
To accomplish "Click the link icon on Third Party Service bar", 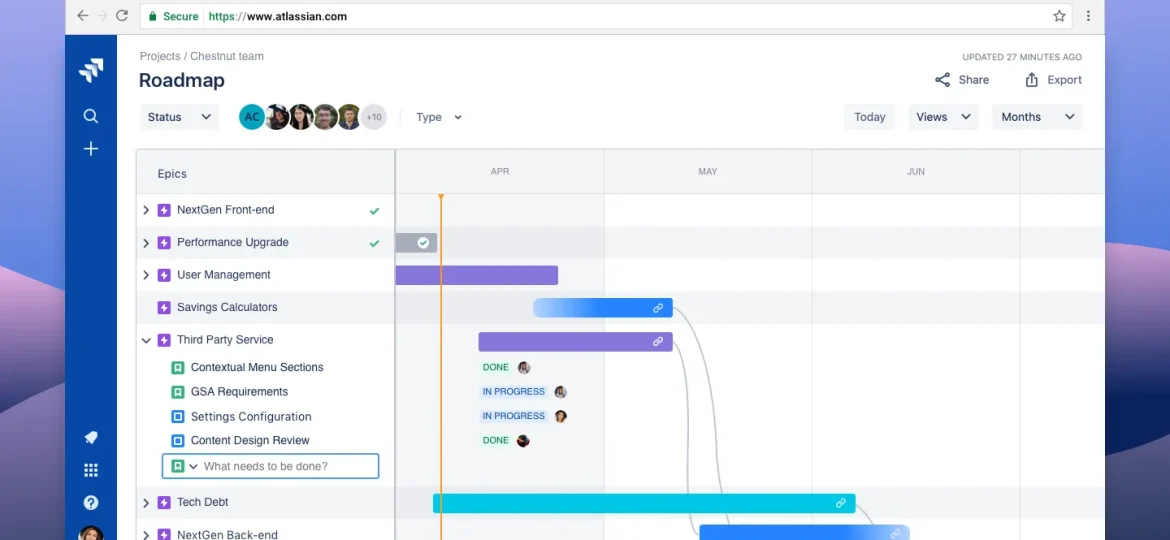I will [657, 342].
